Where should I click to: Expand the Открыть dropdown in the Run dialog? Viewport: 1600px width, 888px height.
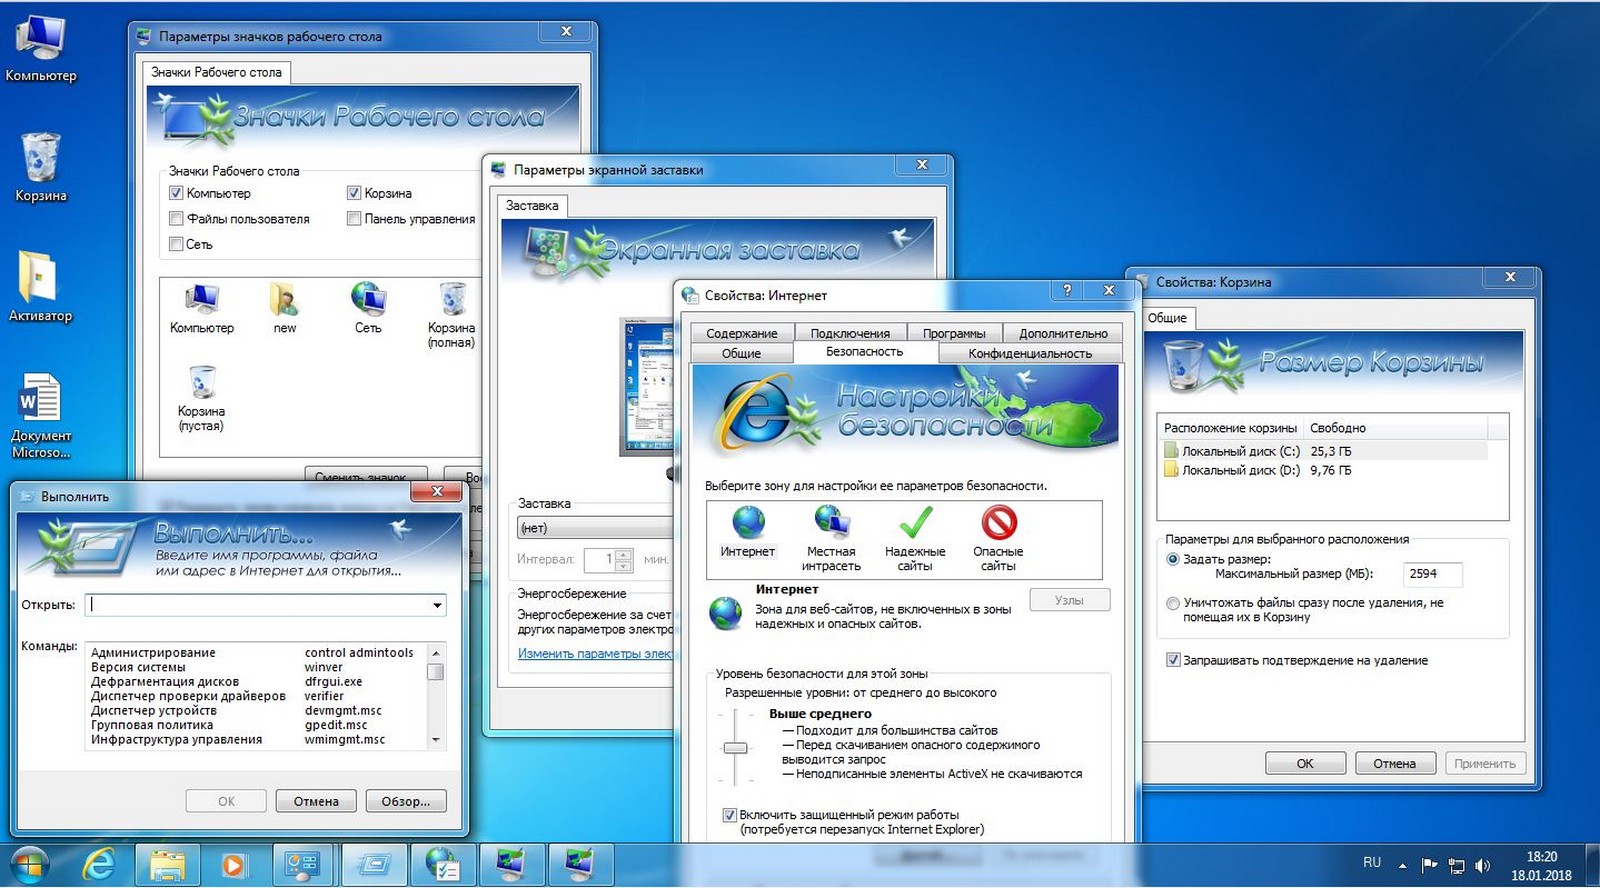click(x=437, y=605)
